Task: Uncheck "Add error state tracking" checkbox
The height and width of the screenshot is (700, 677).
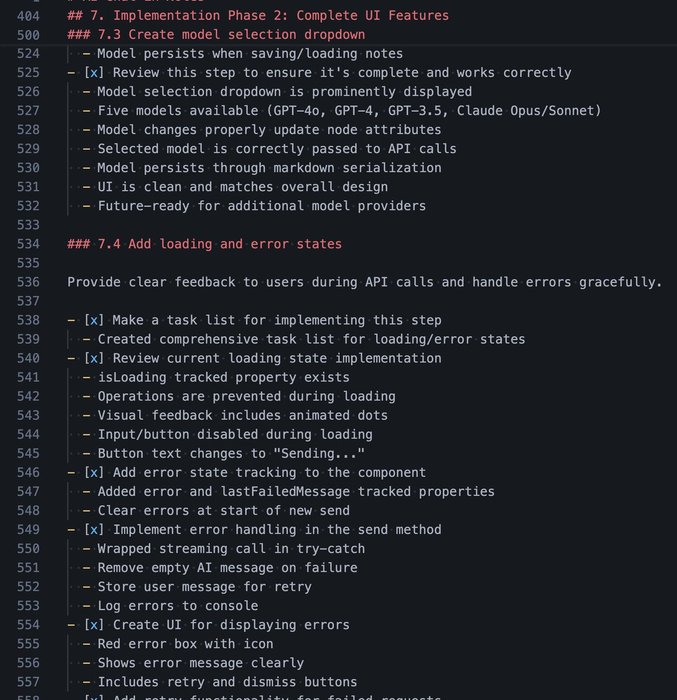Action: [x=93, y=472]
